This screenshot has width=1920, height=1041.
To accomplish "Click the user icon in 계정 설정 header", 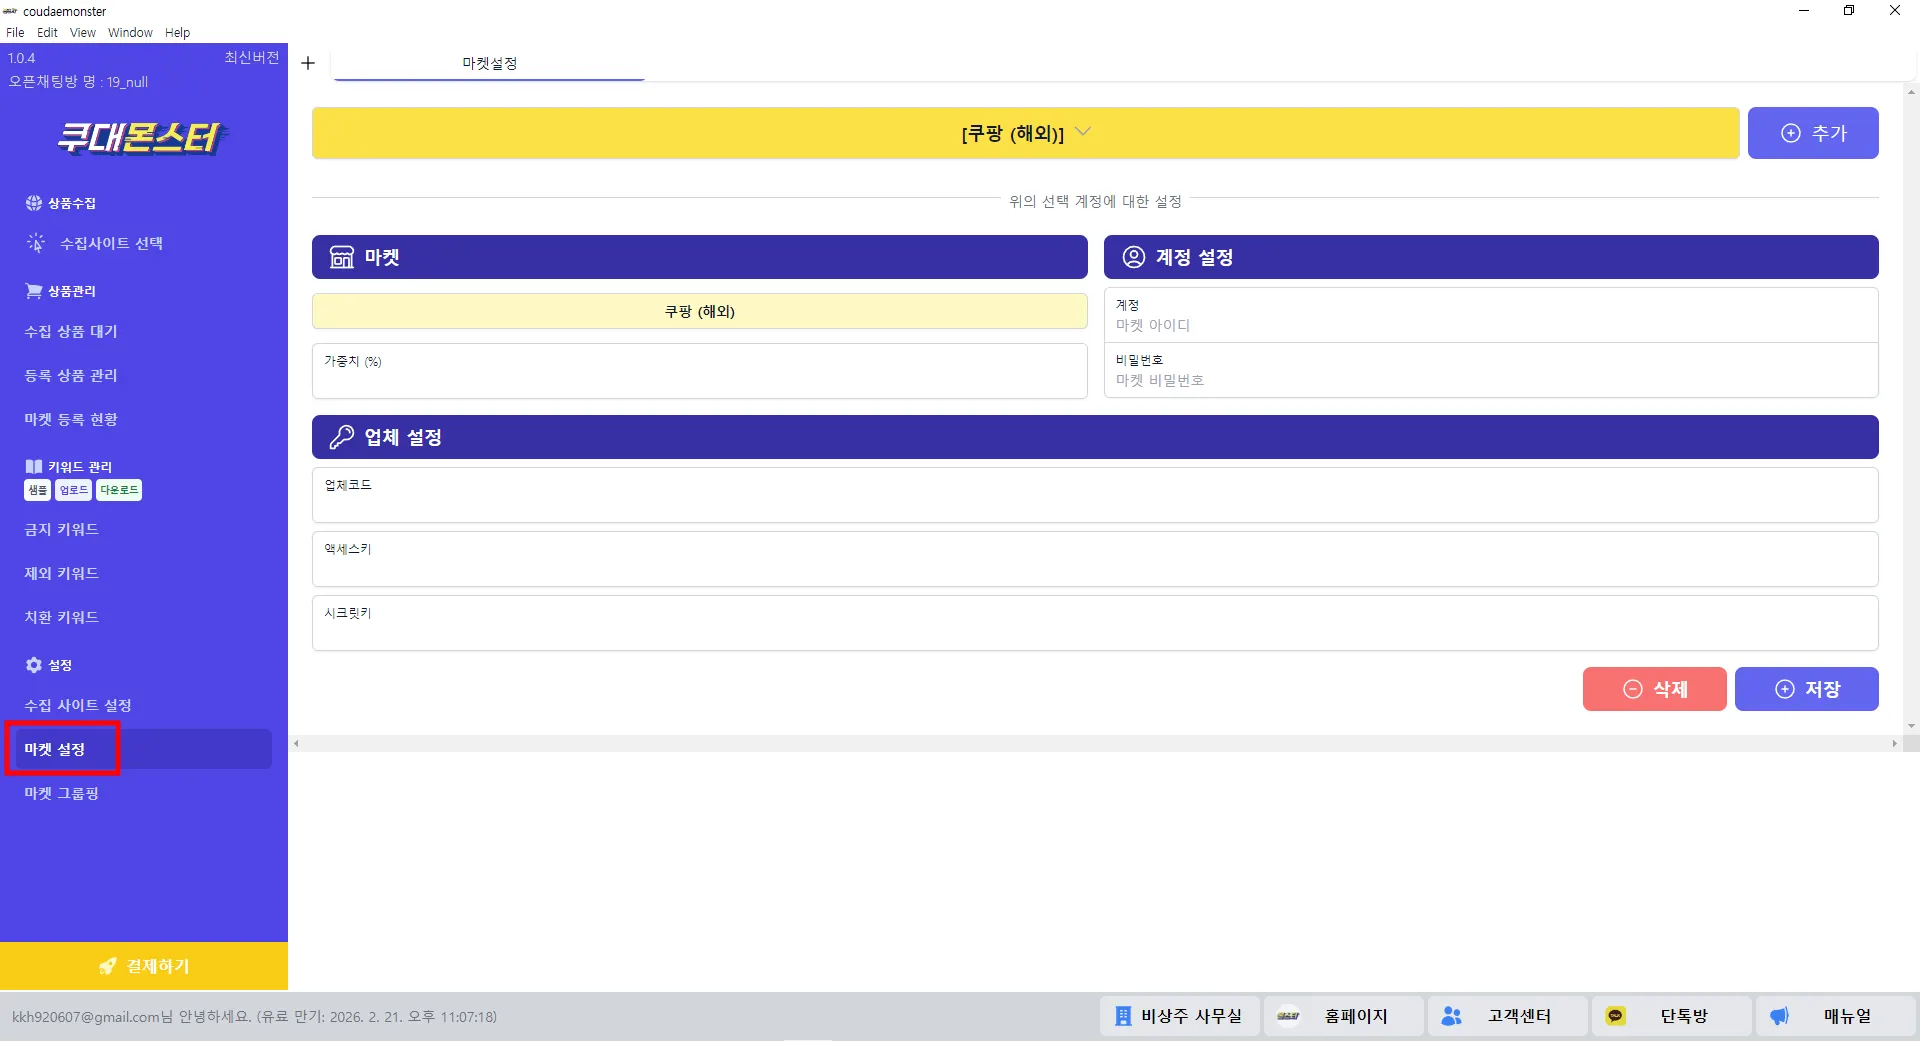I will pos(1134,257).
